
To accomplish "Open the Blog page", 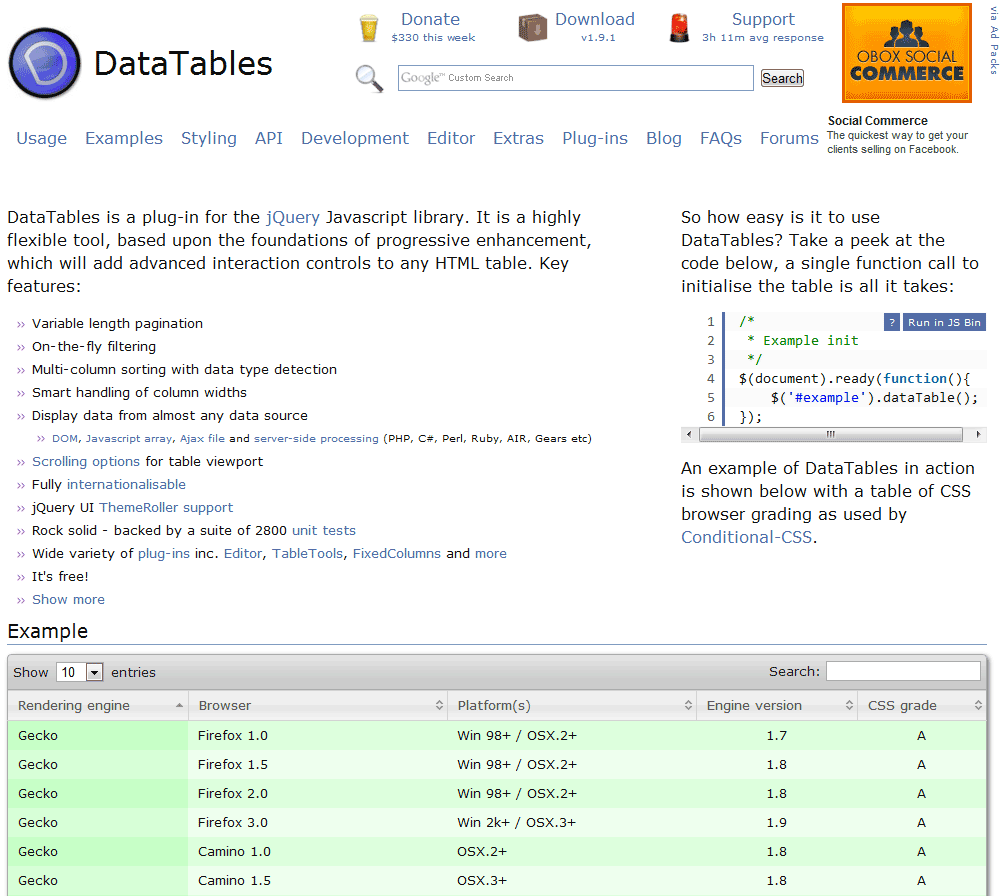I will pyautogui.click(x=664, y=139).
